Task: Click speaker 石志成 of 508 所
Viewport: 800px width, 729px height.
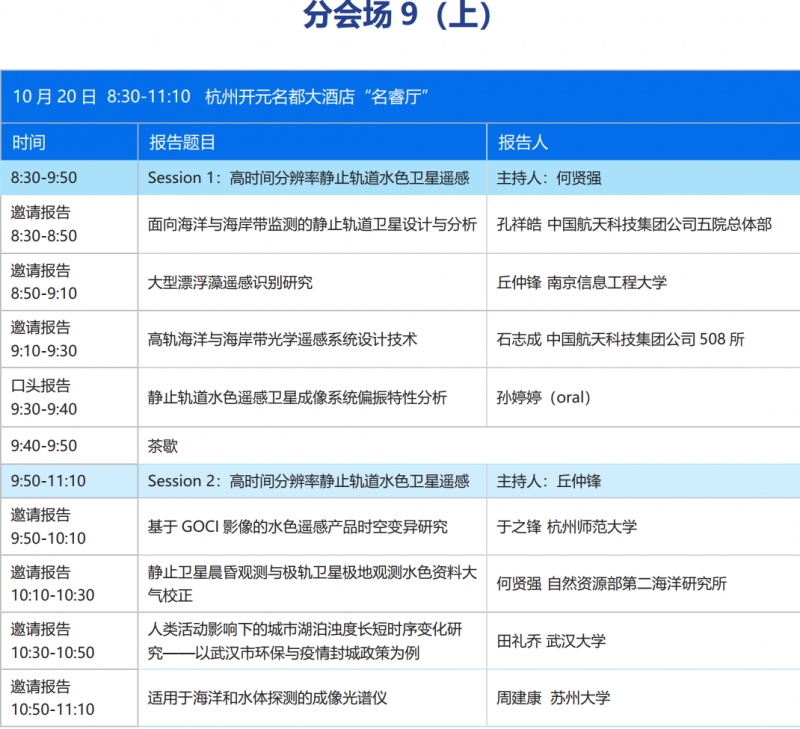Action: point(620,339)
